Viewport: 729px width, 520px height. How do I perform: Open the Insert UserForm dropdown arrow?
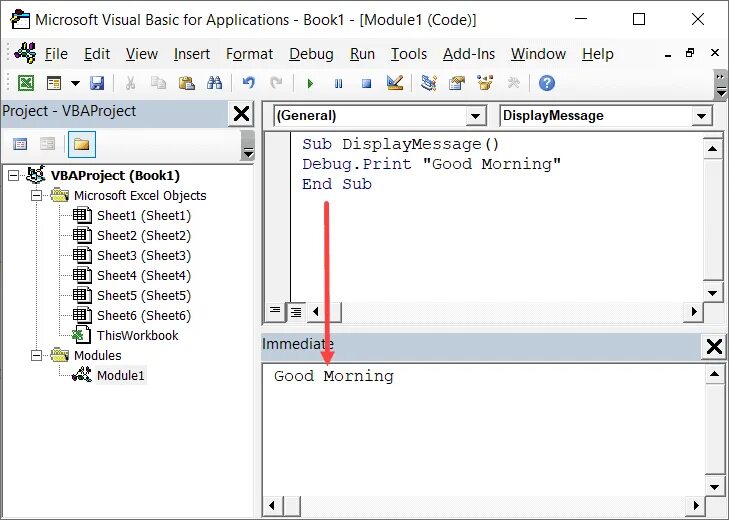point(75,84)
